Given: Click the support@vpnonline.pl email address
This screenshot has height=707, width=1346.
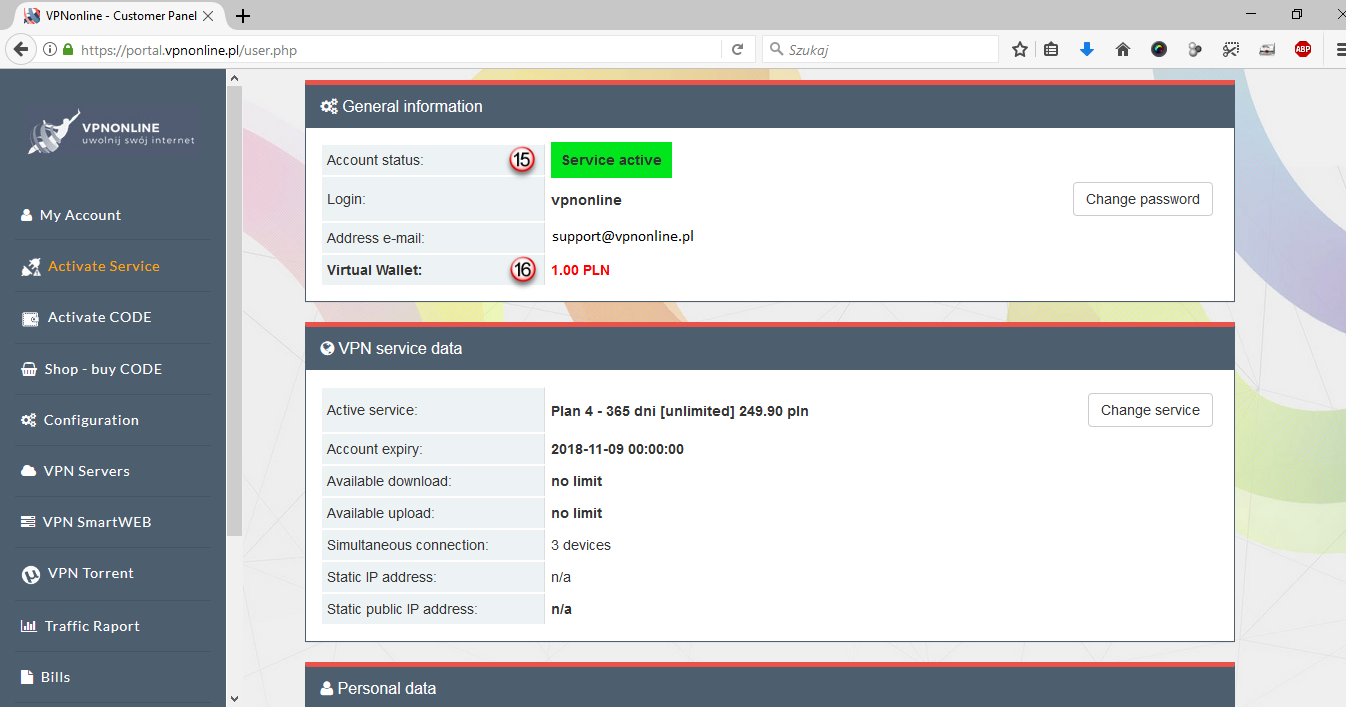Looking at the screenshot, I should pos(623,237).
